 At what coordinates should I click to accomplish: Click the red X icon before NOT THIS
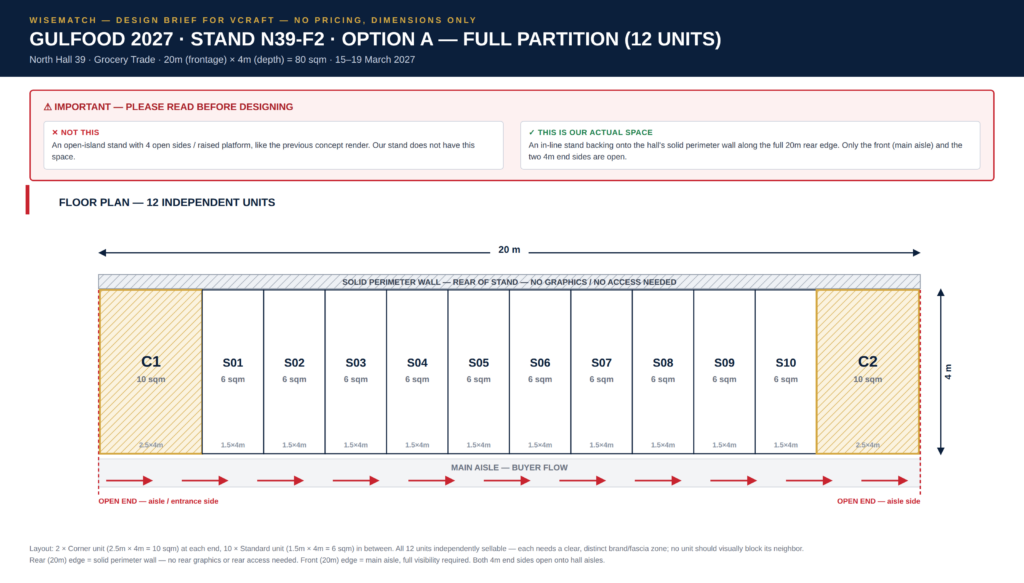55,133
